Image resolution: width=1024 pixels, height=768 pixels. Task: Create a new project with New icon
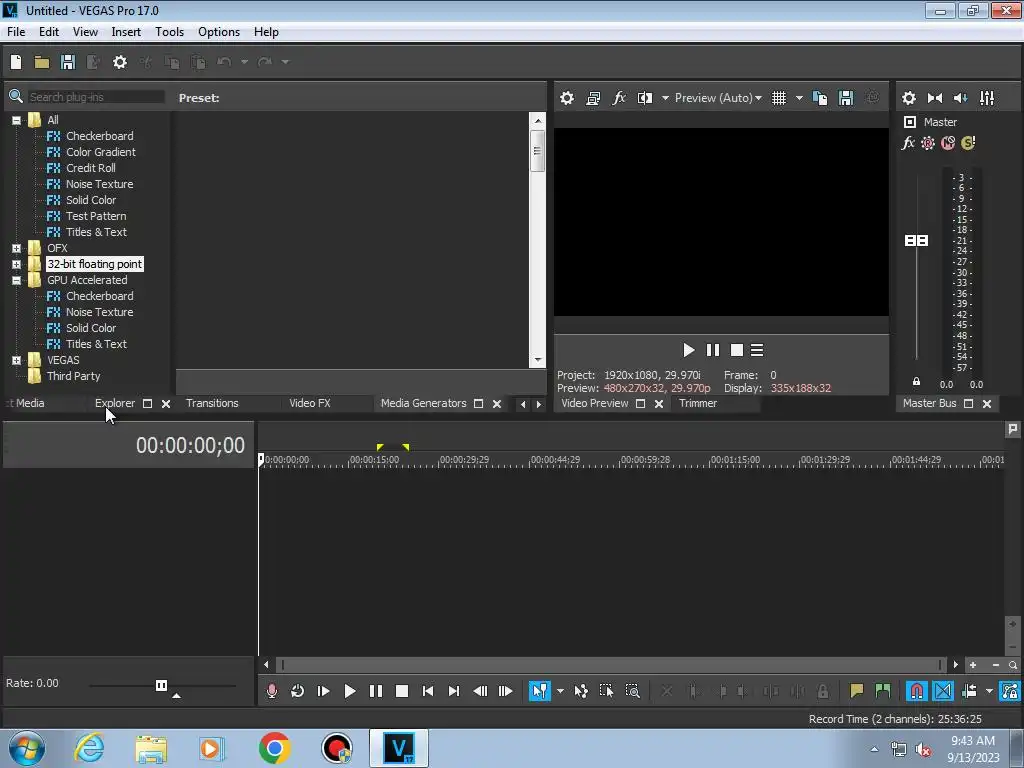point(16,62)
